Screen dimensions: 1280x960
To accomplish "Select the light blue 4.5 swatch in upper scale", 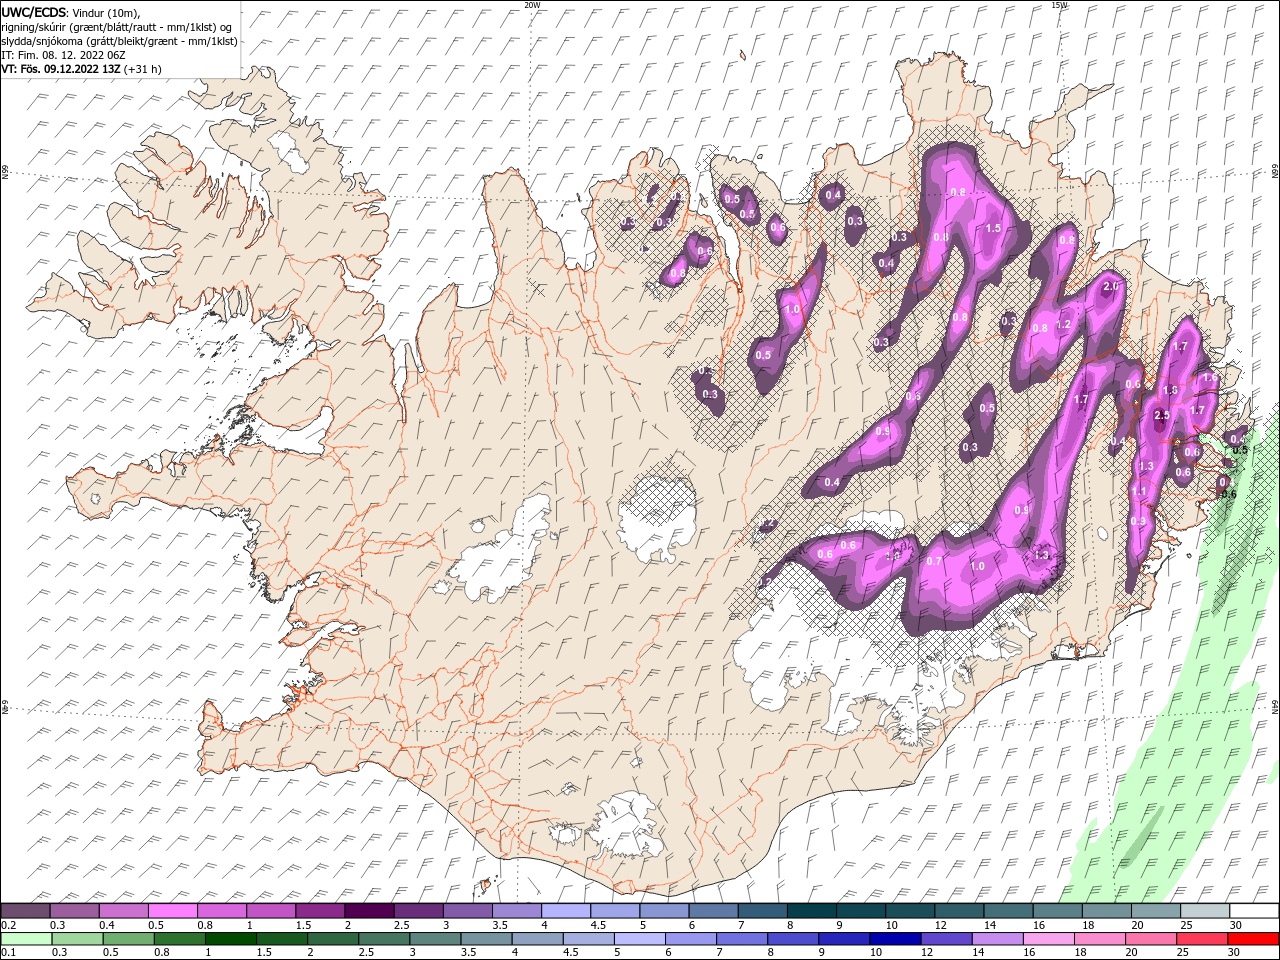I will coord(614,911).
